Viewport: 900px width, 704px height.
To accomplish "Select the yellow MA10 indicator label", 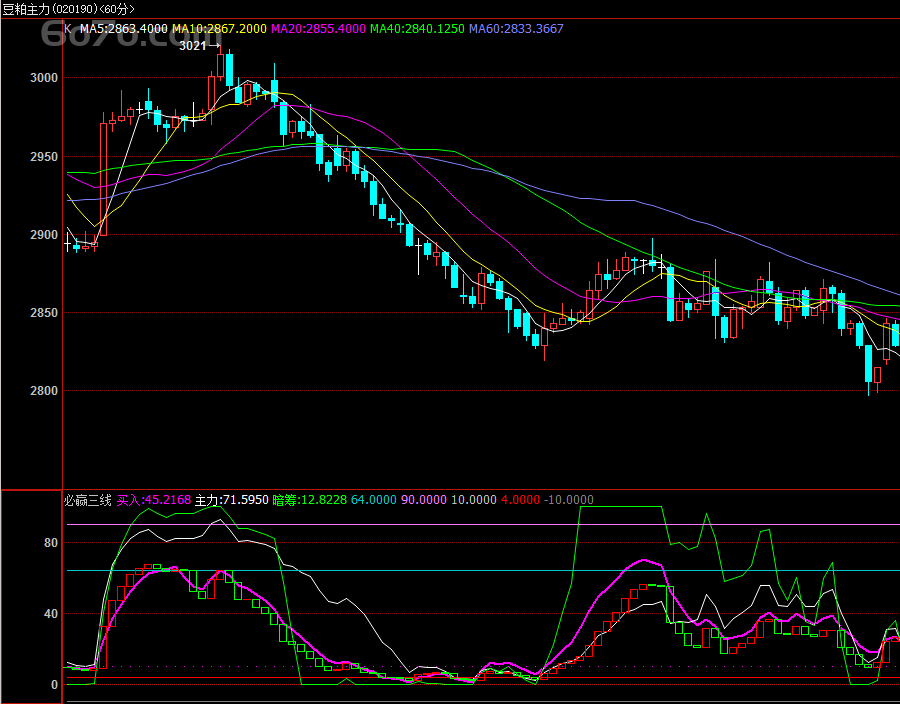I will click(219, 29).
